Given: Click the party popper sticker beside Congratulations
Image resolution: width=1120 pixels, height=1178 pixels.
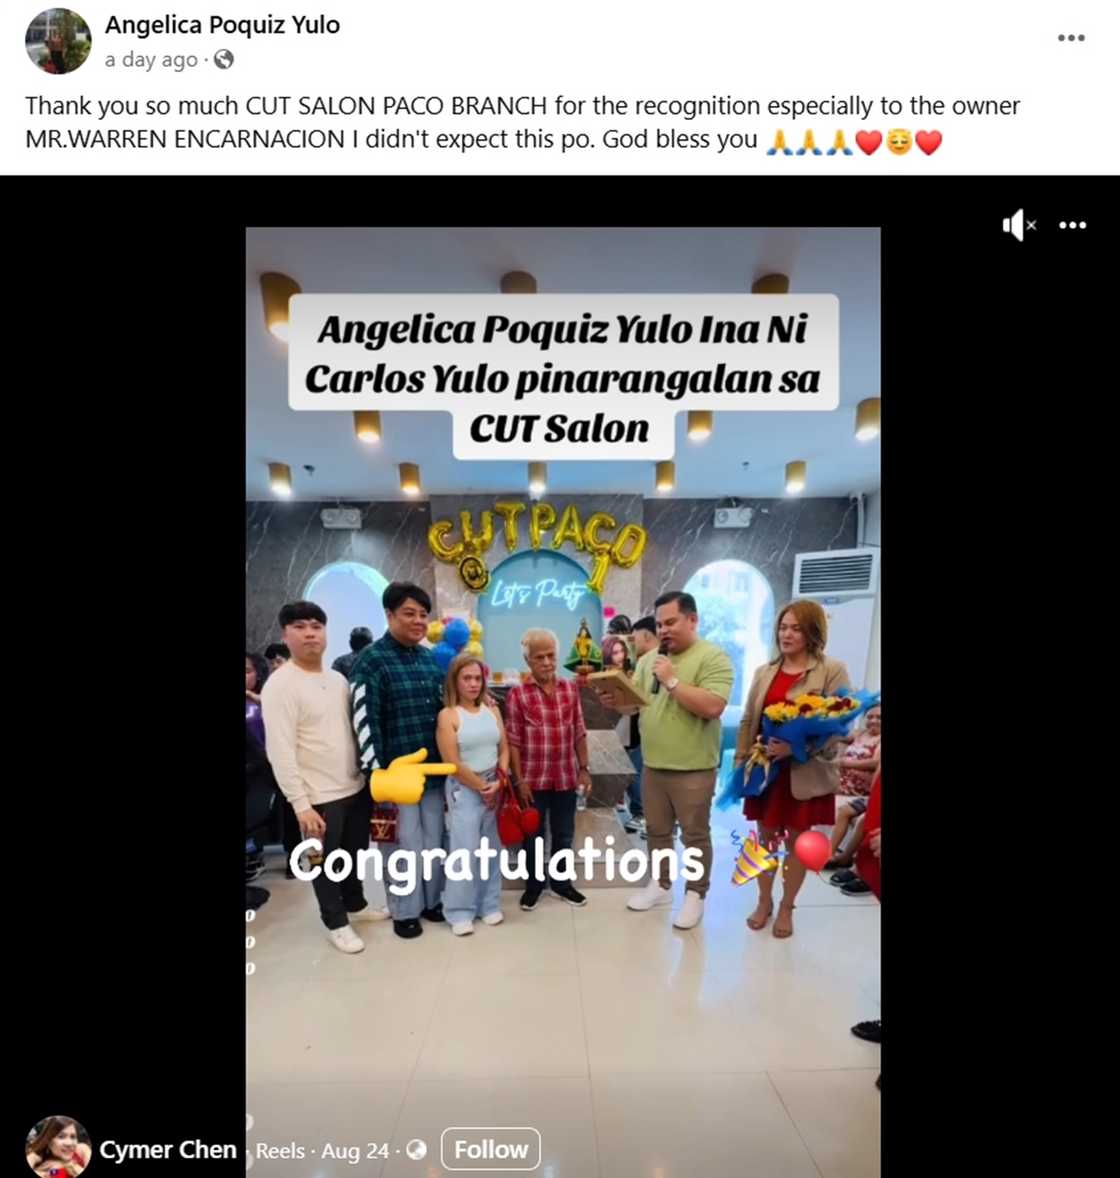Looking at the screenshot, I should [x=757, y=858].
